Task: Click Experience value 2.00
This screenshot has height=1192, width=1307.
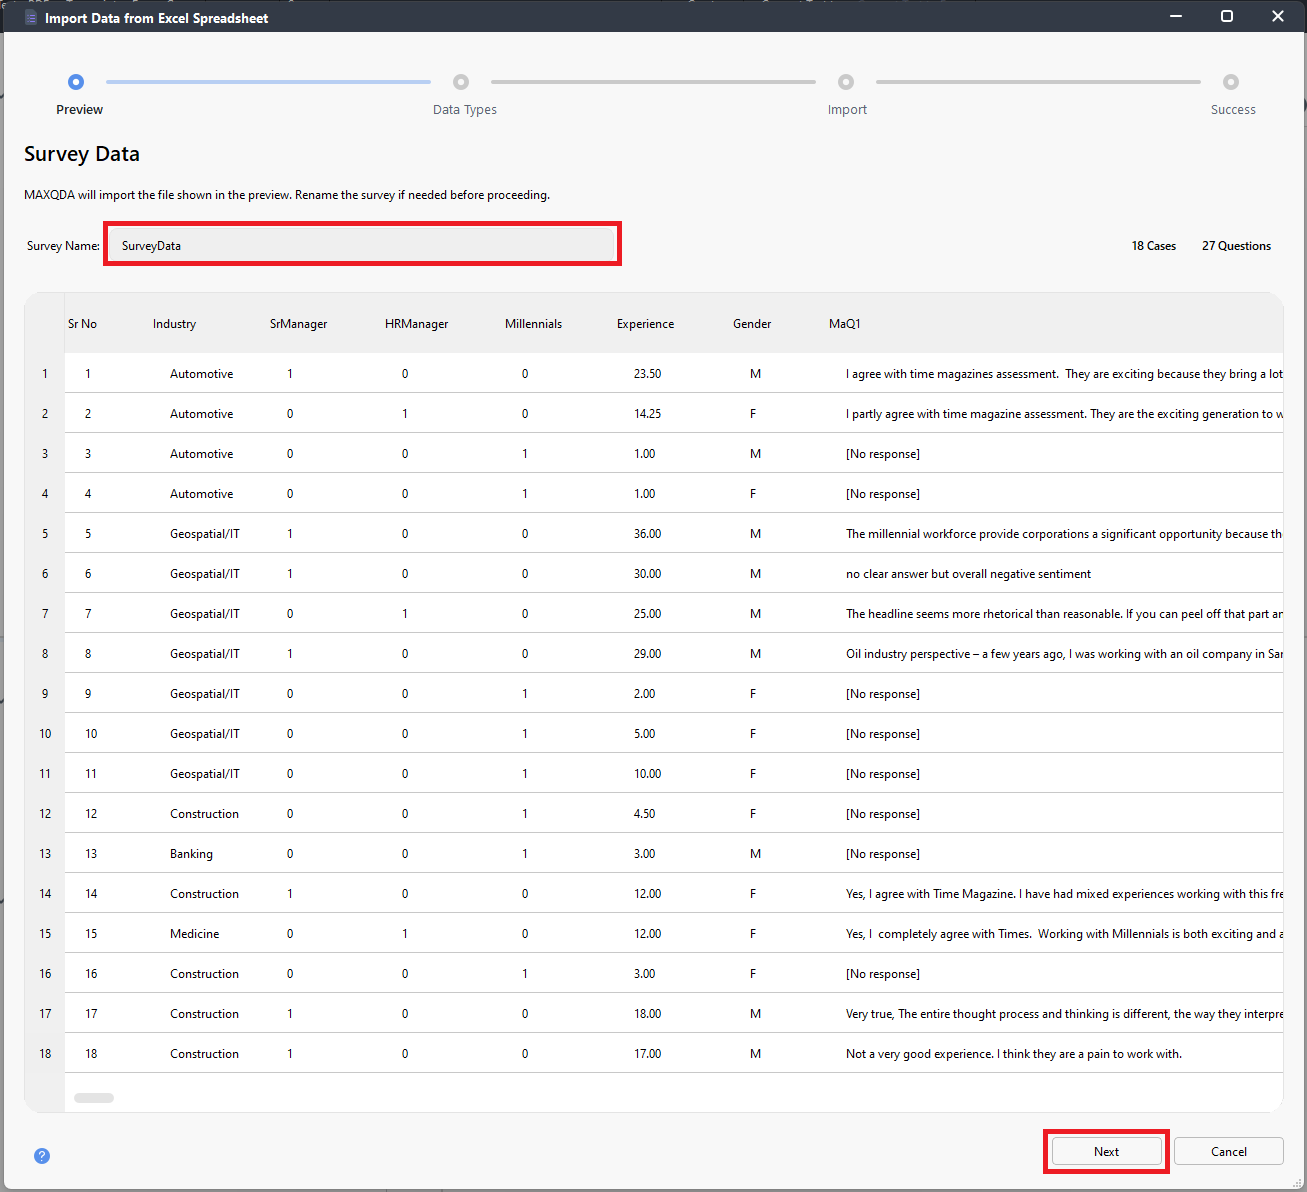Action: click(644, 694)
